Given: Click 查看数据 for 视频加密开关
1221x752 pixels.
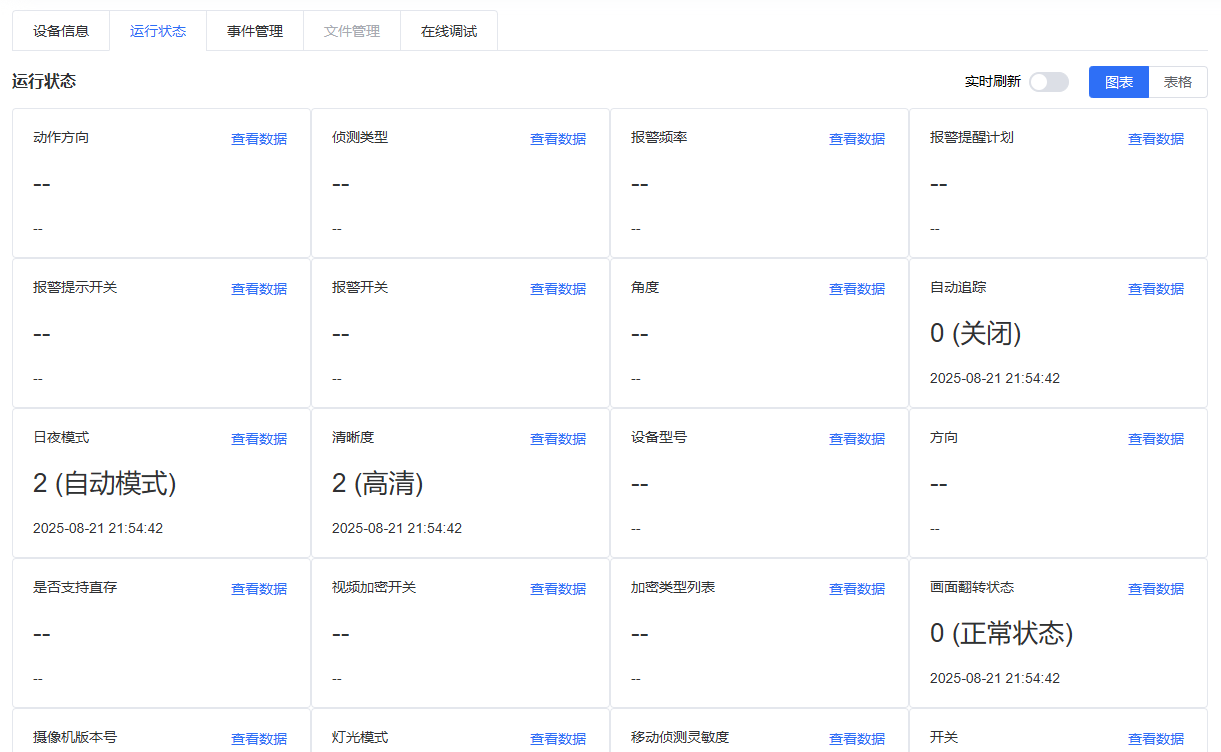Looking at the screenshot, I should pos(558,589).
